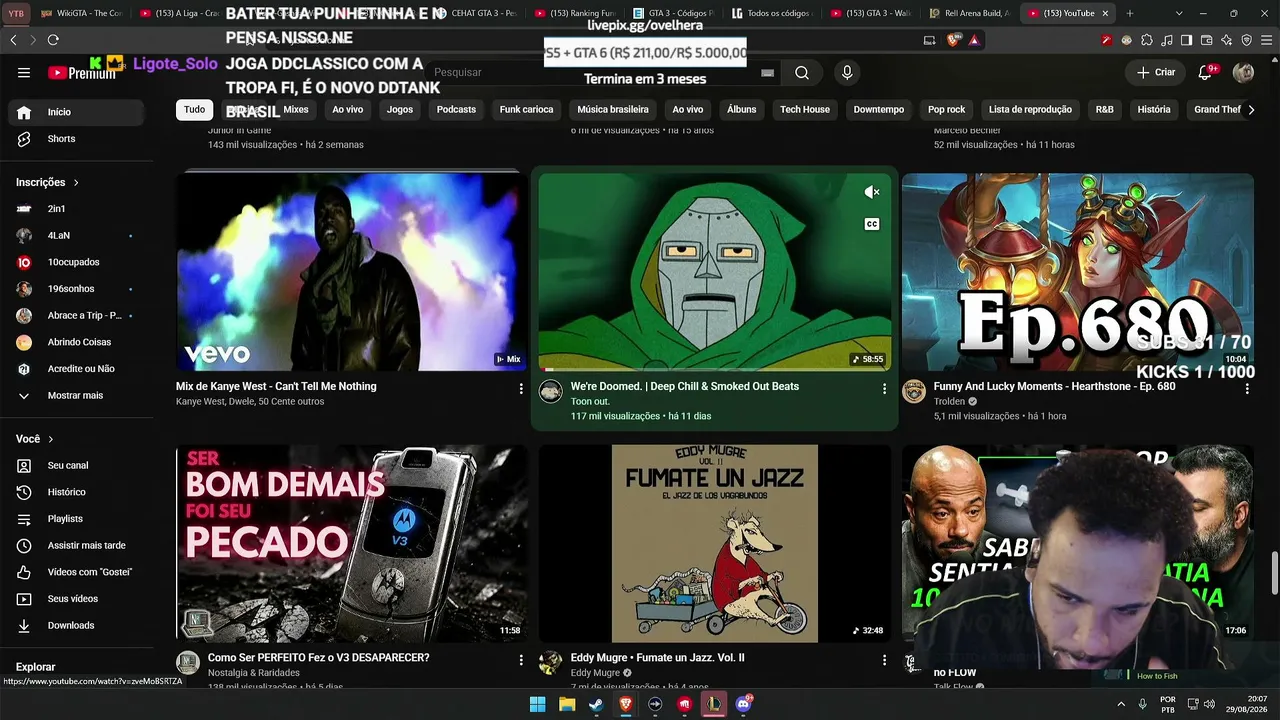The width and height of the screenshot is (1280, 720).
Task: Expand Inscrições section chevron
Action: point(76,183)
